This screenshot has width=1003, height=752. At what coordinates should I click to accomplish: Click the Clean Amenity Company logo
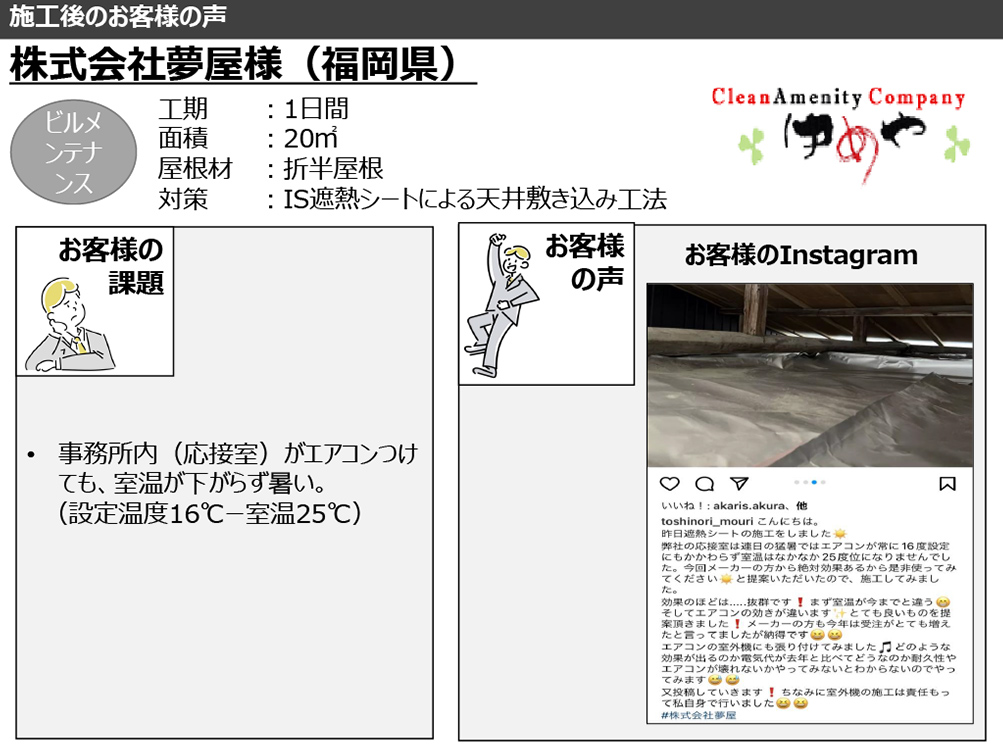839,99
